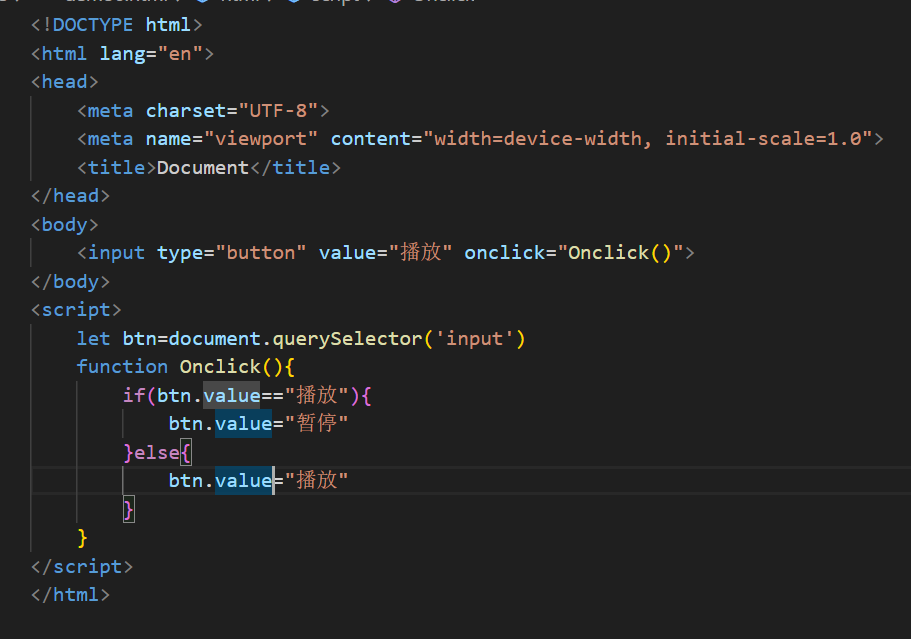
Task: Click the closing /body tag
Action: coord(70,282)
